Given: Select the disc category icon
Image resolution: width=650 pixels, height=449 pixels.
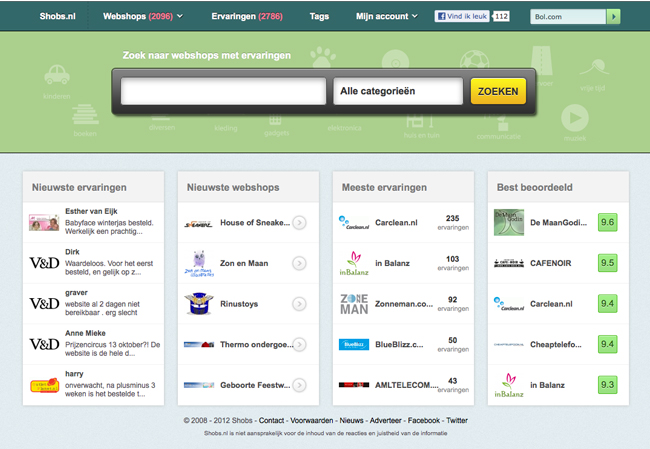Looking at the screenshot, I should [395, 59].
